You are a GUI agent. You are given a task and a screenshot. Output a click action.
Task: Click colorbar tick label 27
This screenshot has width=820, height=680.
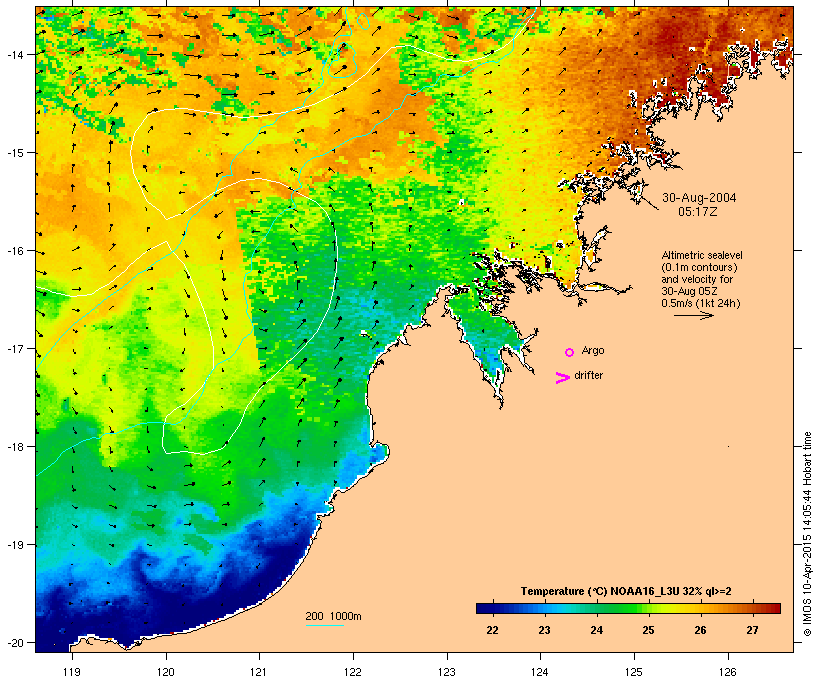[752, 630]
